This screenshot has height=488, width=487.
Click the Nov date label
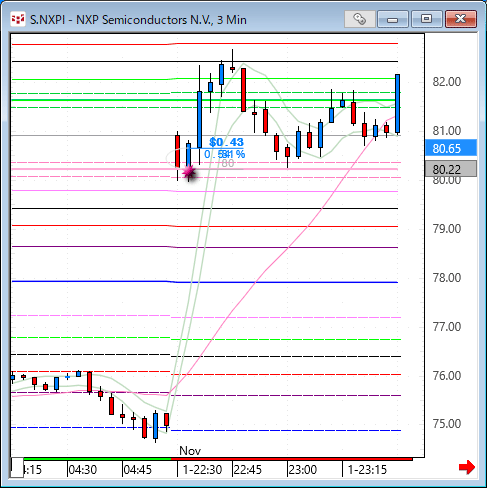(190, 451)
